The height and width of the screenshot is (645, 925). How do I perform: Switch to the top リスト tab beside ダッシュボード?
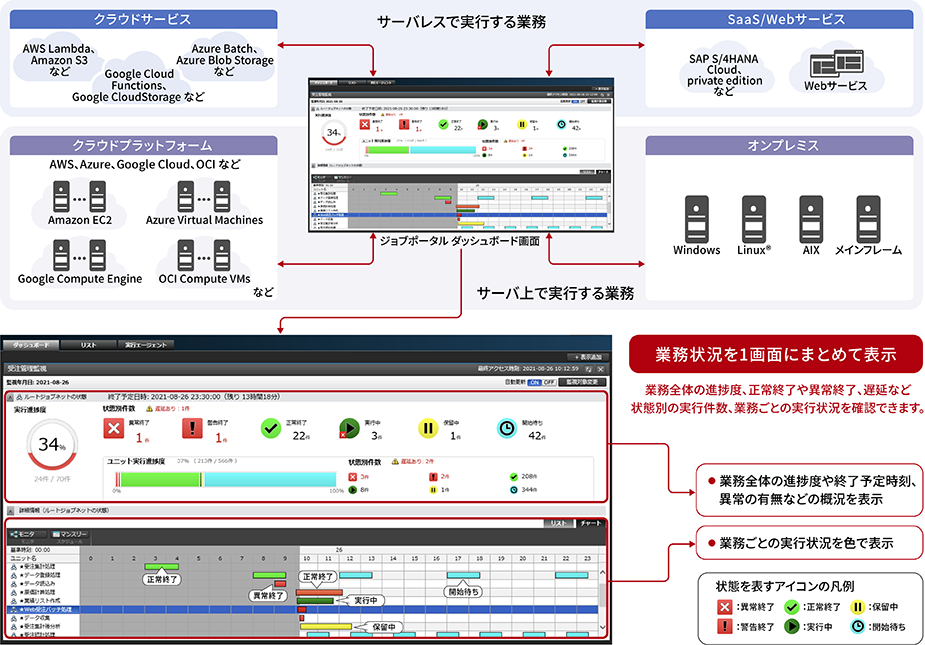tap(88, 345)
